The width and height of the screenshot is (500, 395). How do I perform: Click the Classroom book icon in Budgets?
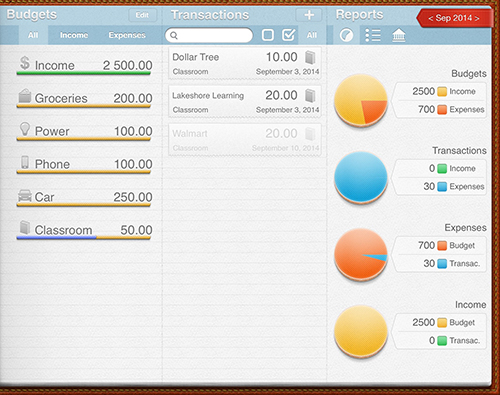pos(25,227)
